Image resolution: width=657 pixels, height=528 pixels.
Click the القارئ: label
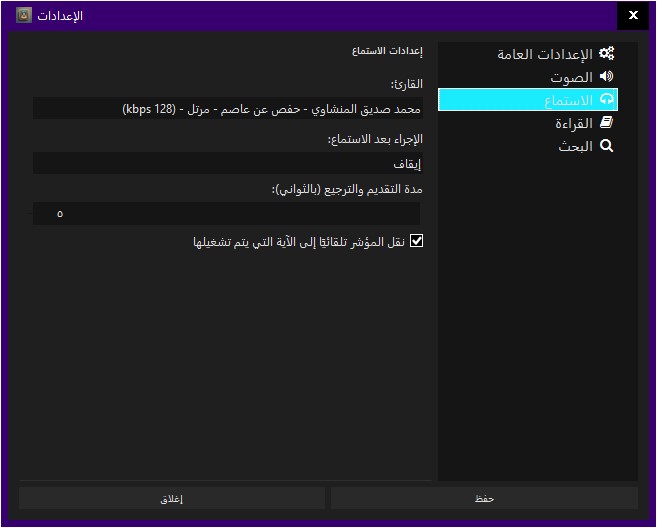click(x=406, y=84)
